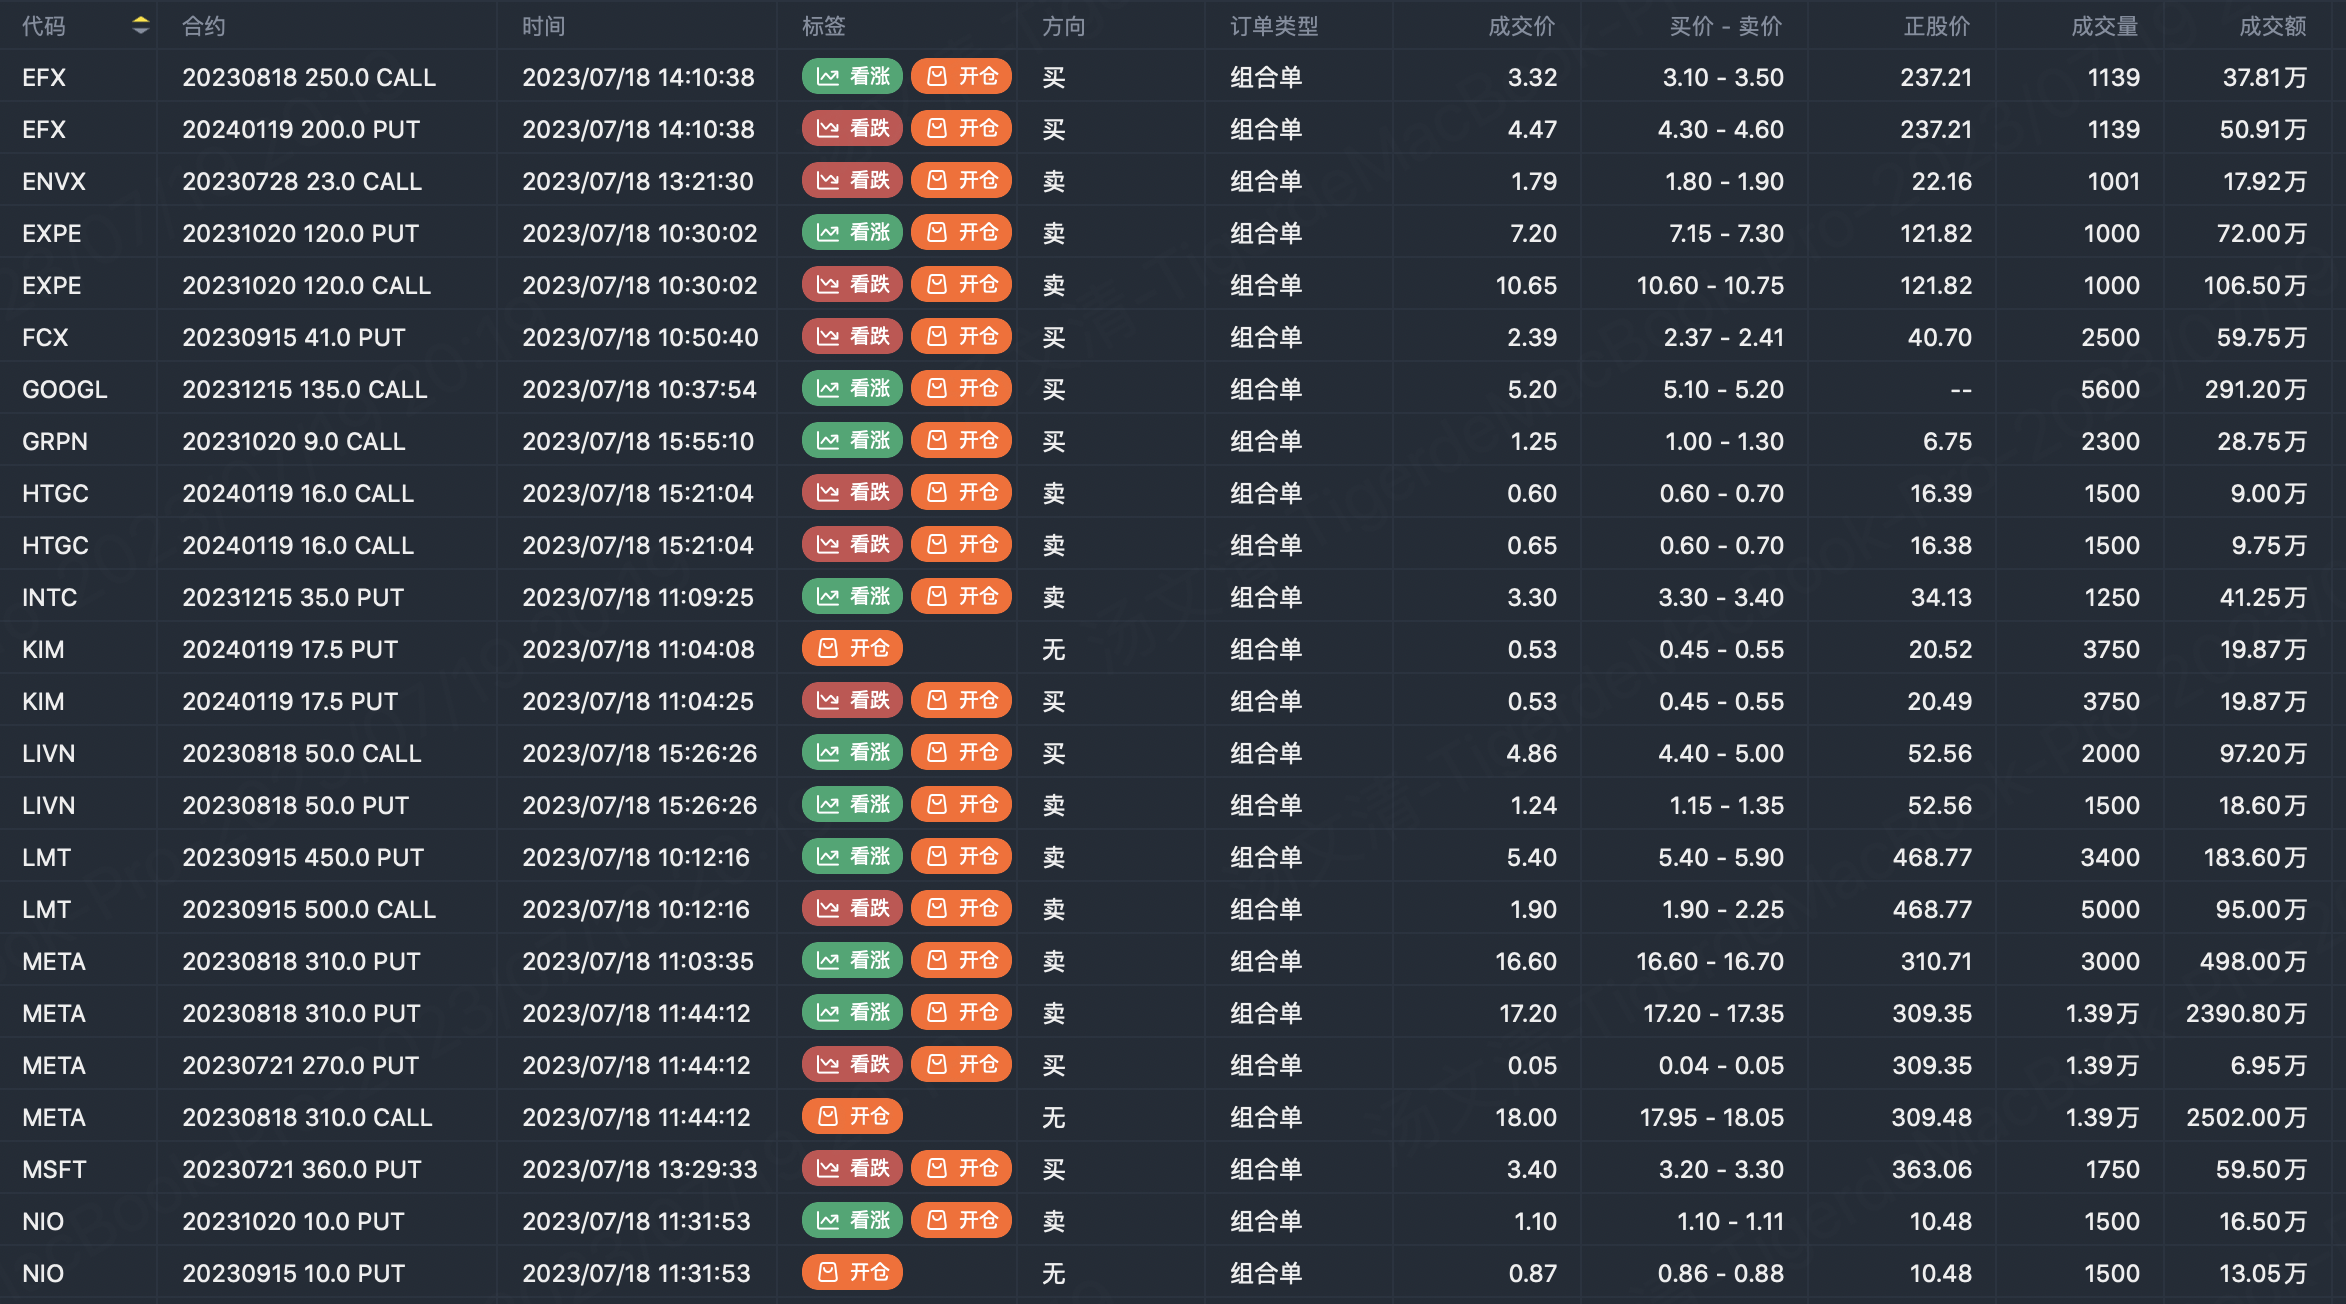Screen dimensions: 2346x1304
Task: Click 看涨 tag on GOOGL 135.0 CALL row
Action: pyautogui.click(x=852, y=389)
